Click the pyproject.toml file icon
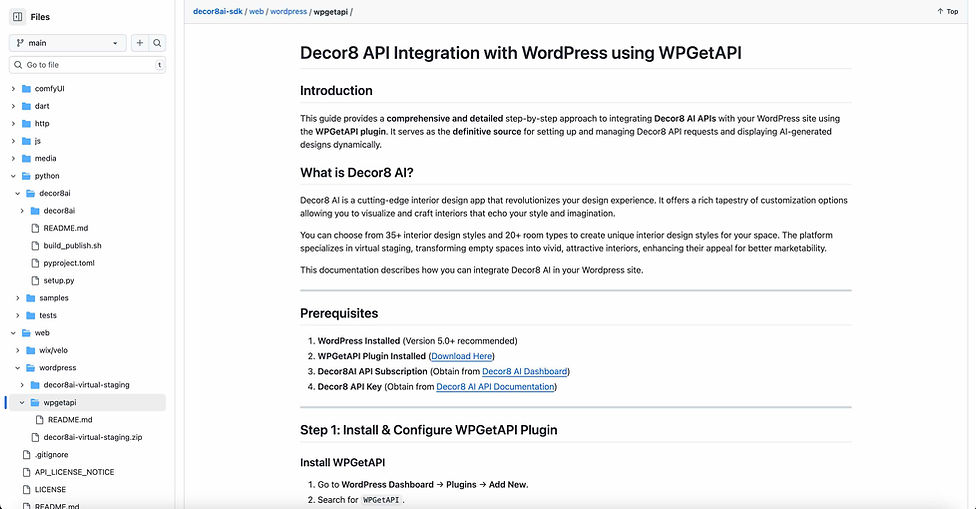The image size is (976, 509). click(35, 263)
